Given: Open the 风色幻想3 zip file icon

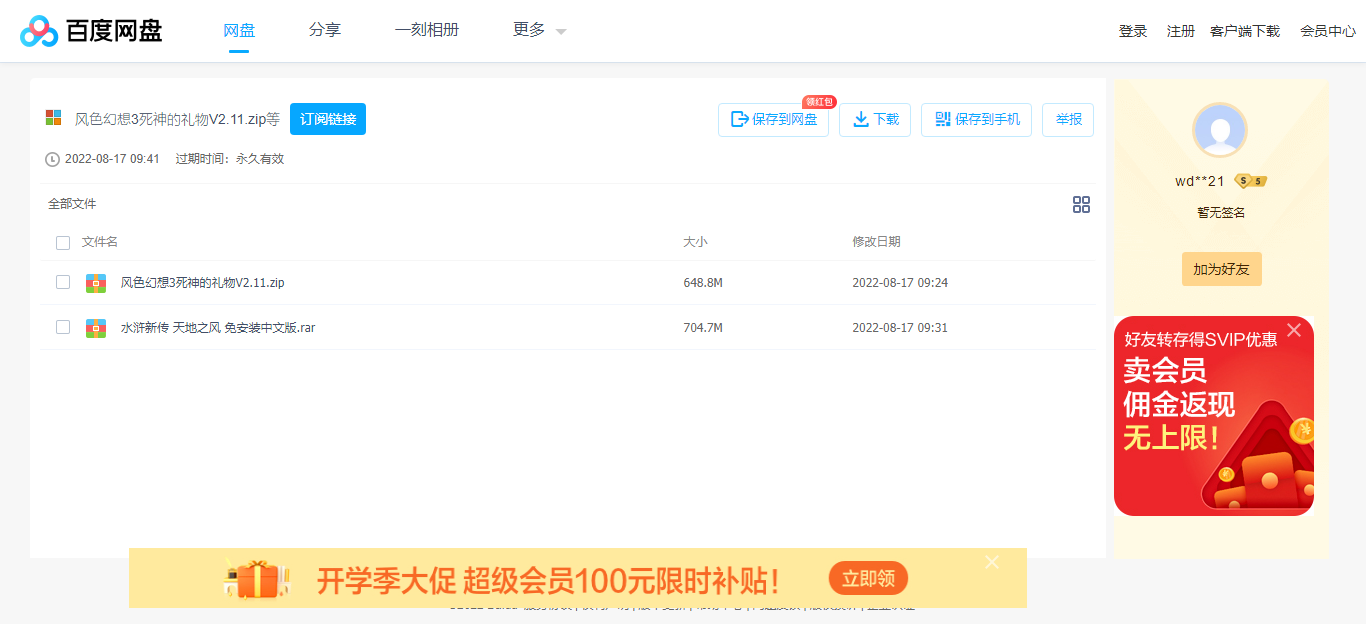Looking at the screenshot, I should click(95, 282).
